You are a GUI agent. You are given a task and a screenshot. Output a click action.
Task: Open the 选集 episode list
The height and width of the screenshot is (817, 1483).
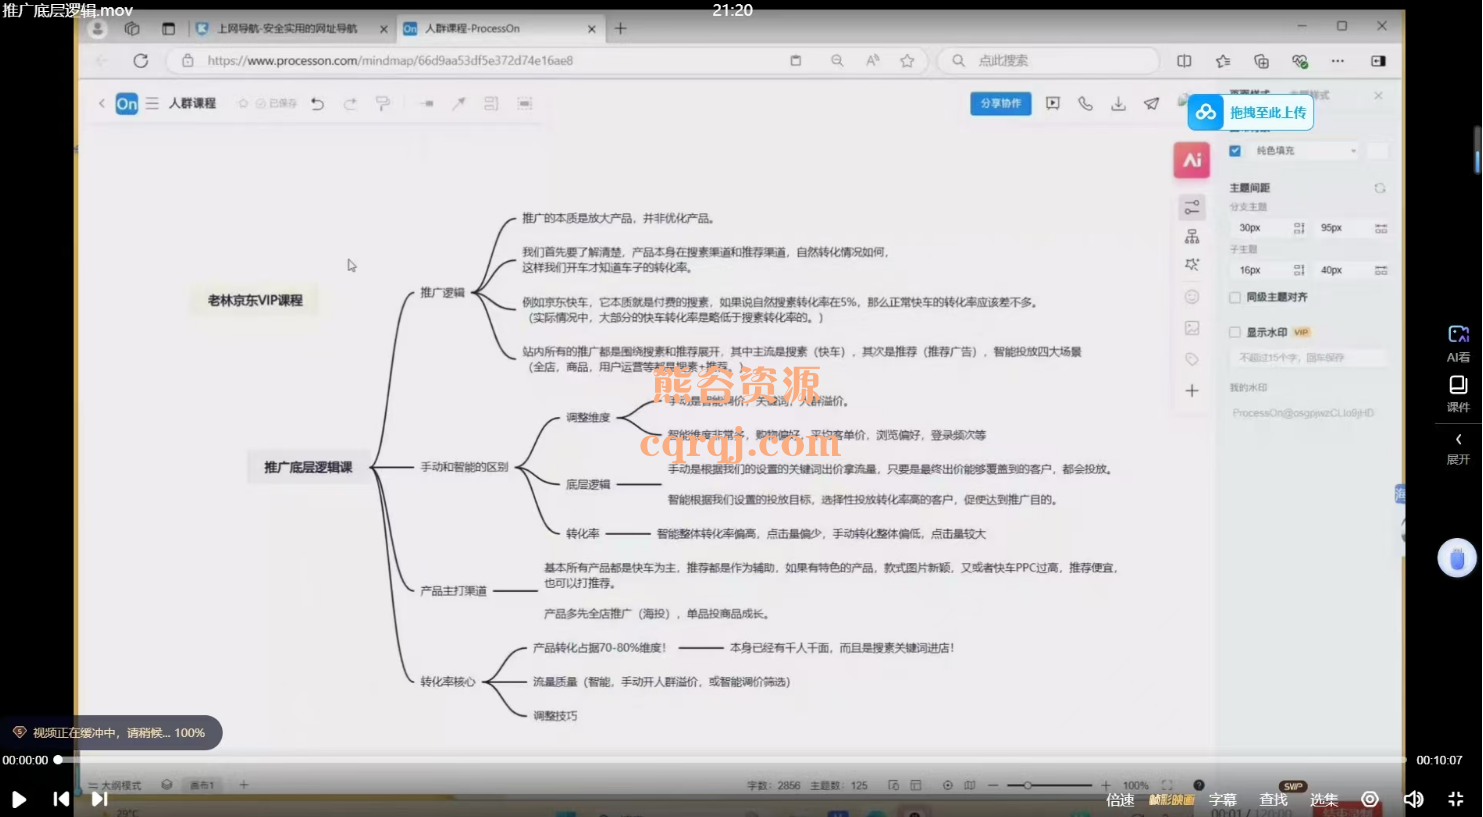(1323, 800)
